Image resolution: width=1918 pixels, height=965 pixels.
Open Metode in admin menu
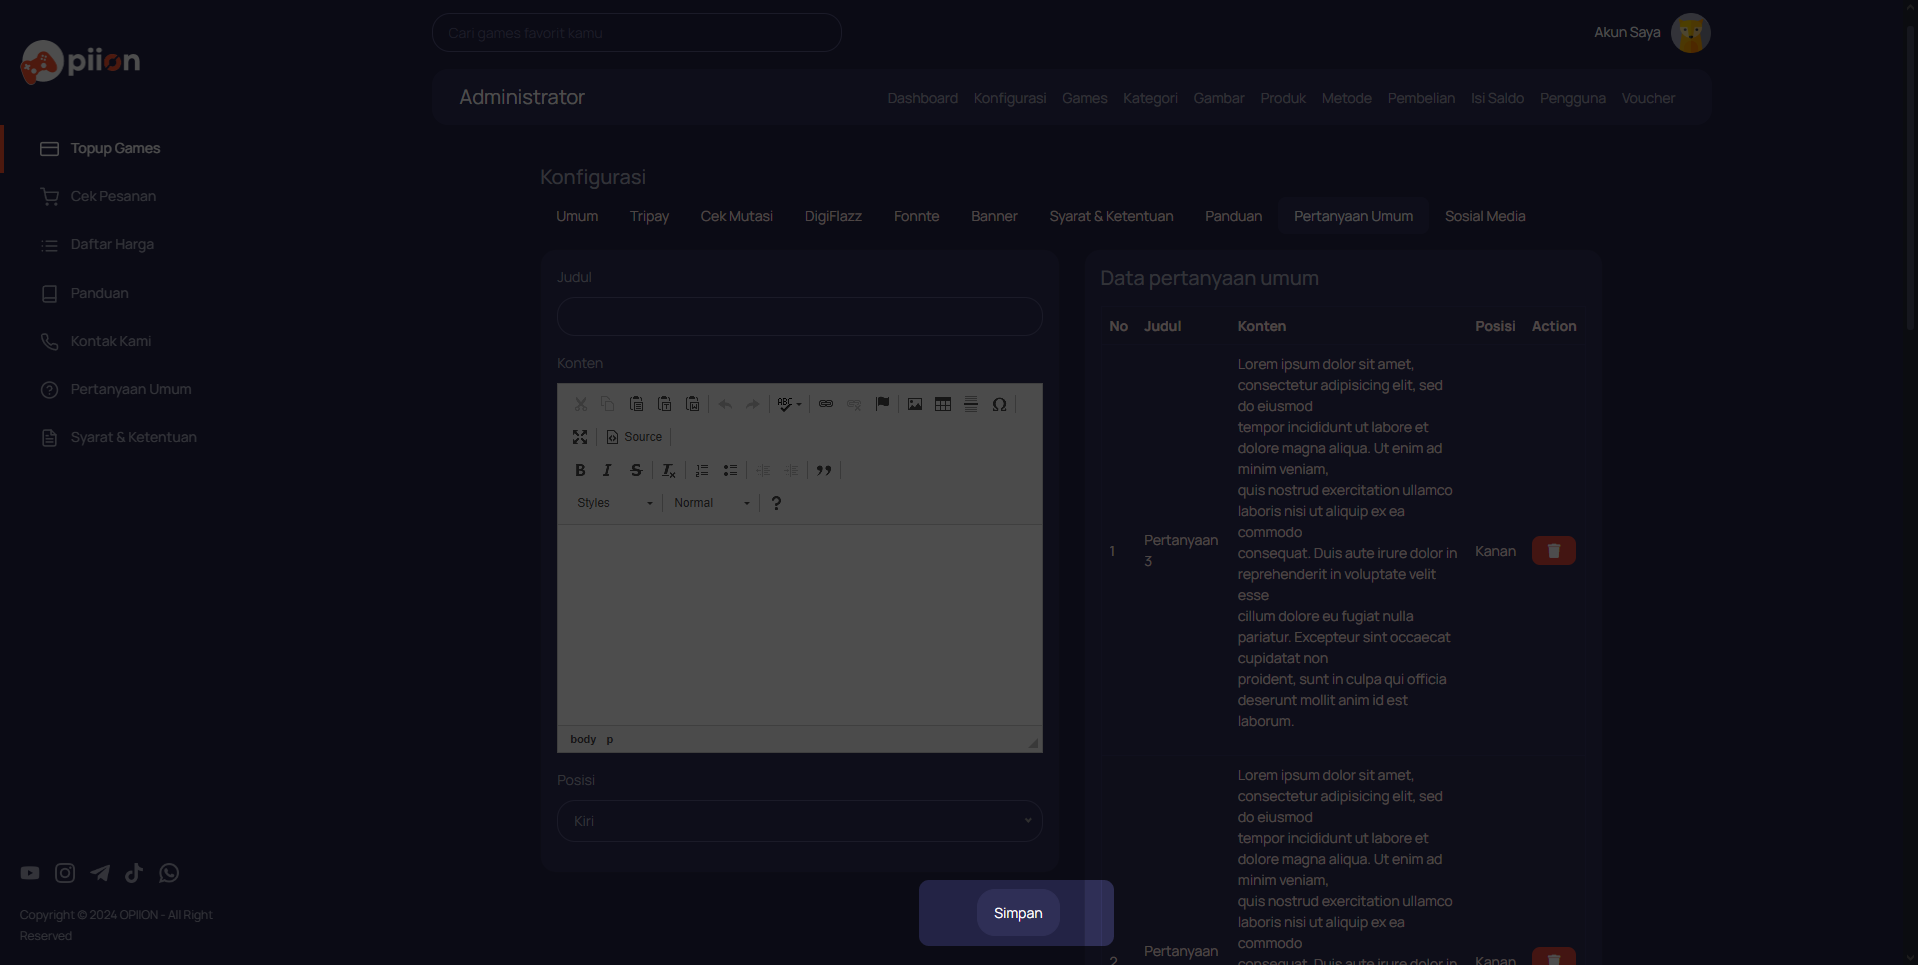tap(1346, 98)
